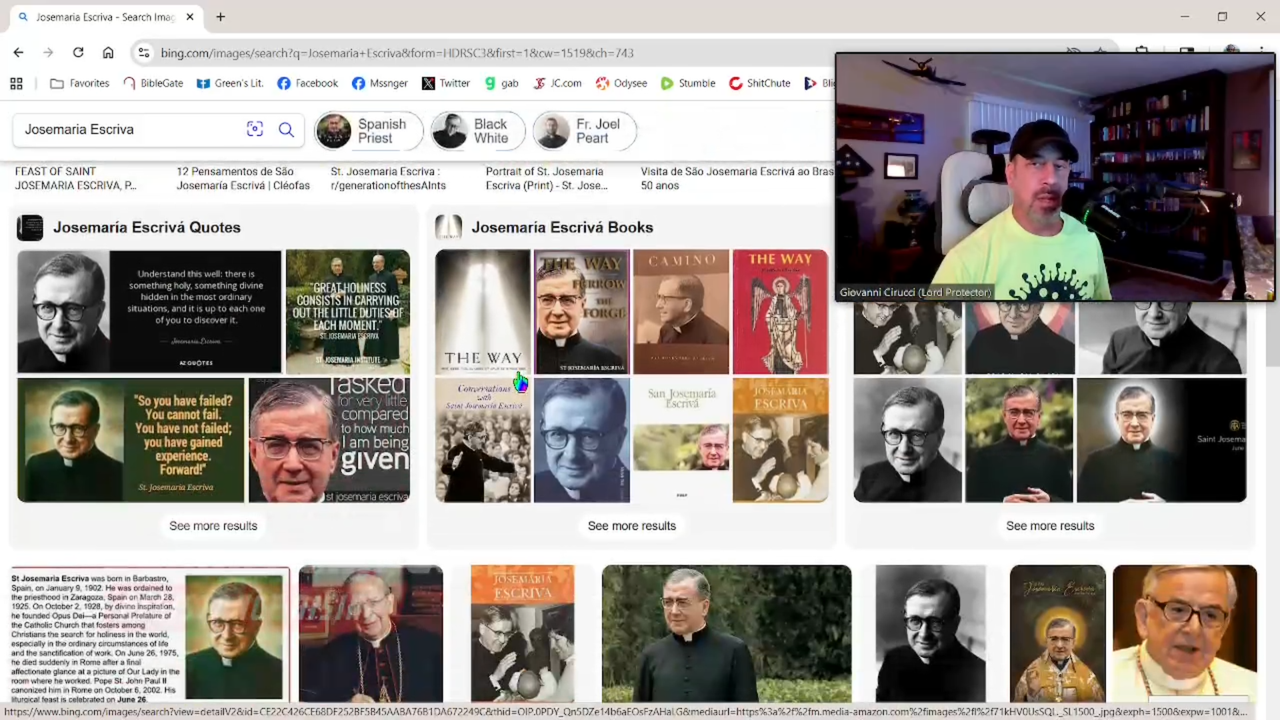The width and height of the screenshot is (1280, 720).
Task: Open the Twitter bookmark
Action: 445,84
